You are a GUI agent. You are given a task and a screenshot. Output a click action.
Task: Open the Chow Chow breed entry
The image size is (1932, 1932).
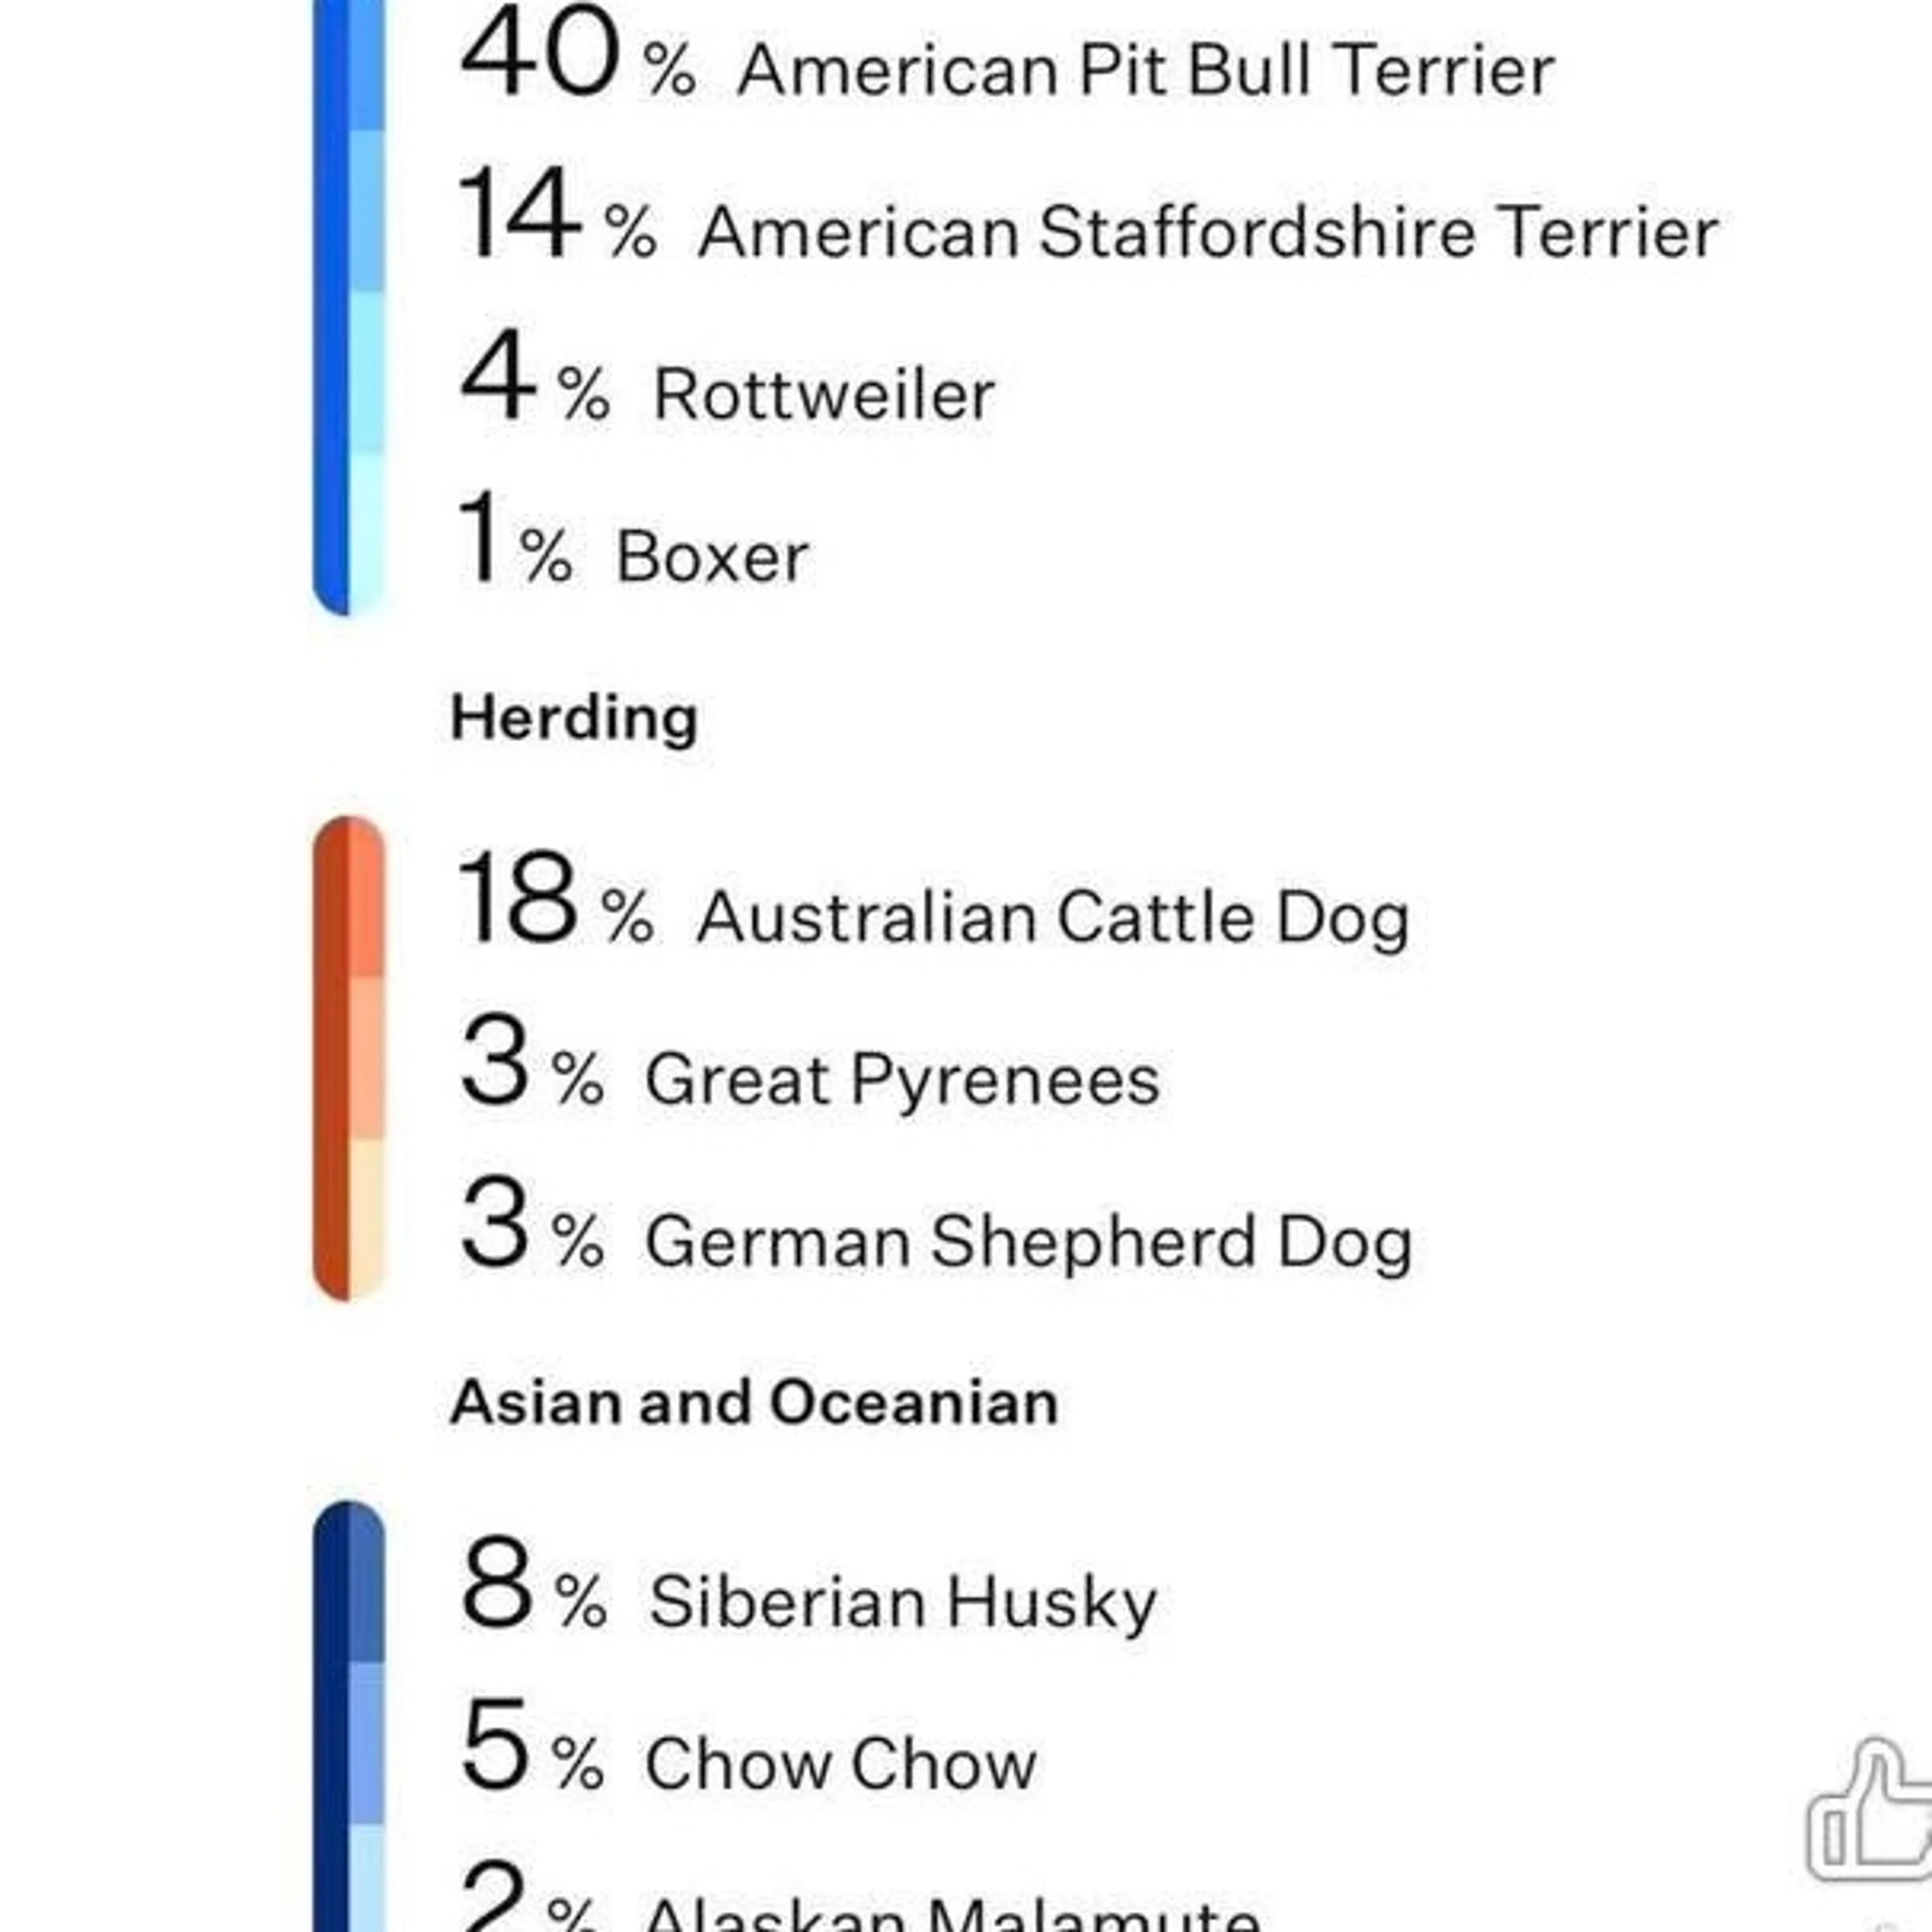pyautogui.click(x=840, y=1764)
